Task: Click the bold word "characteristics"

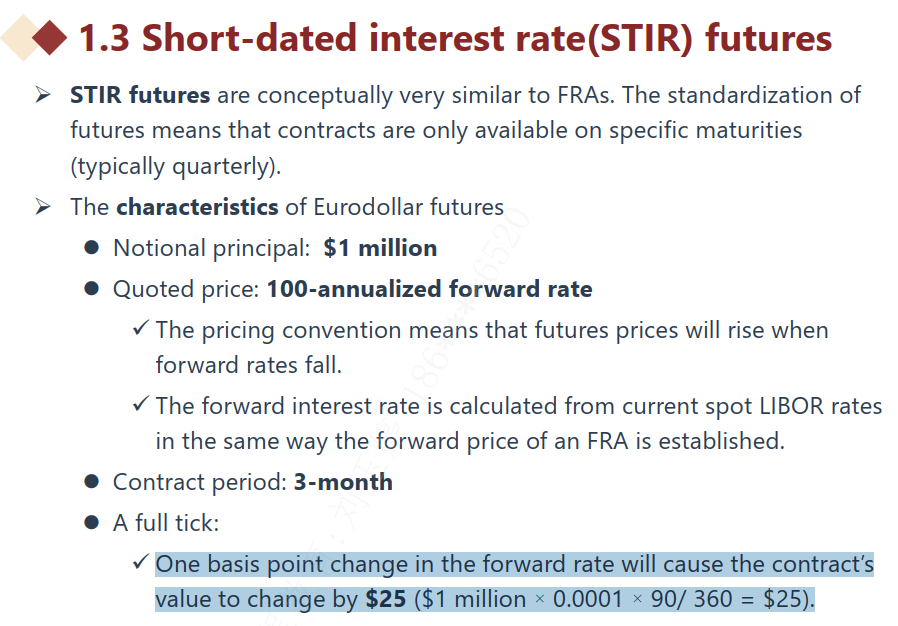Action: tap(197, 208)
